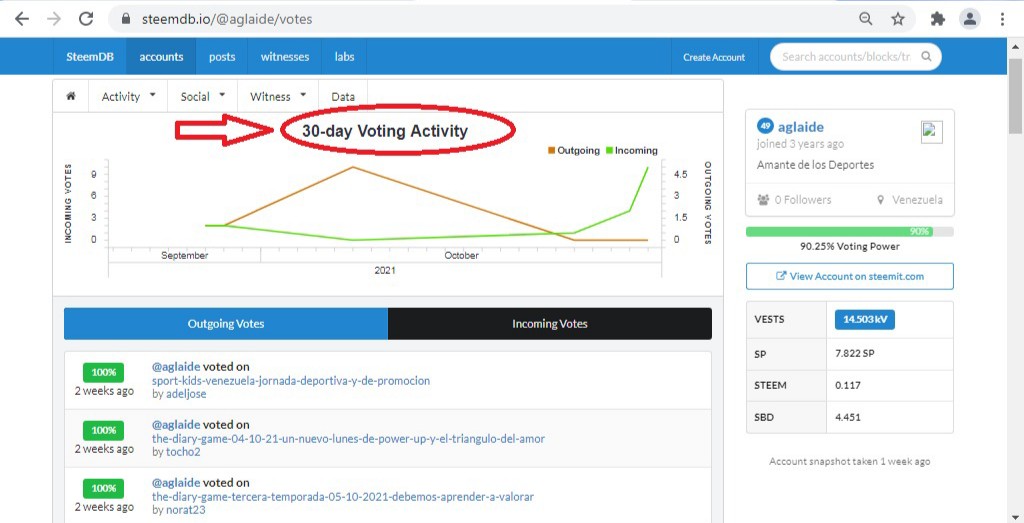Open Chrome three-dot menu

coord(1002,19)
